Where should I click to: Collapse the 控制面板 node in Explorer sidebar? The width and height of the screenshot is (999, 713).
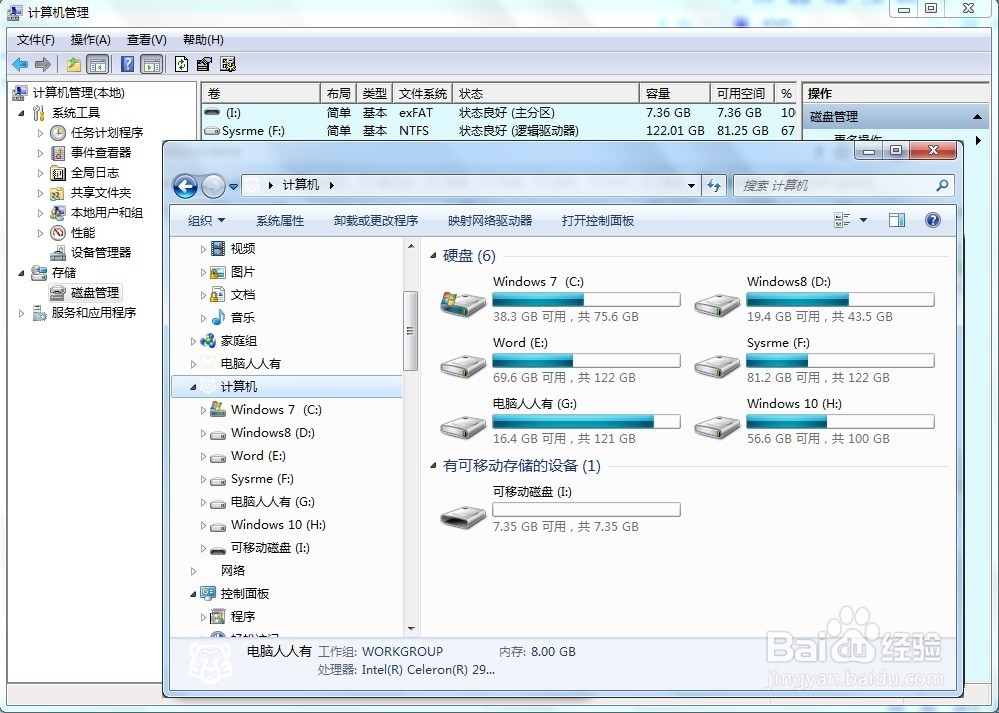193,594
